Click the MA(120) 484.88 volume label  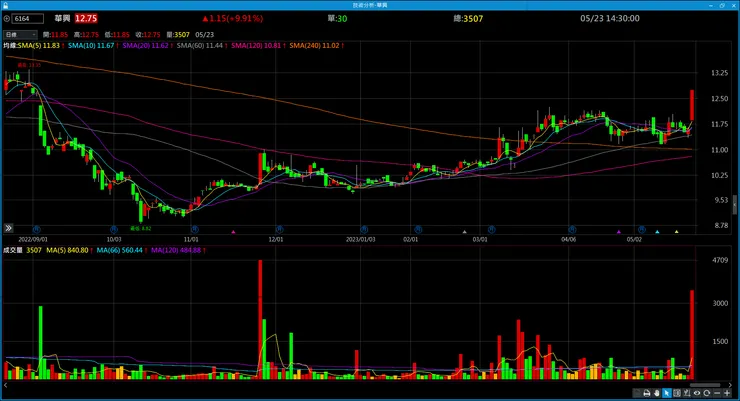176,250
